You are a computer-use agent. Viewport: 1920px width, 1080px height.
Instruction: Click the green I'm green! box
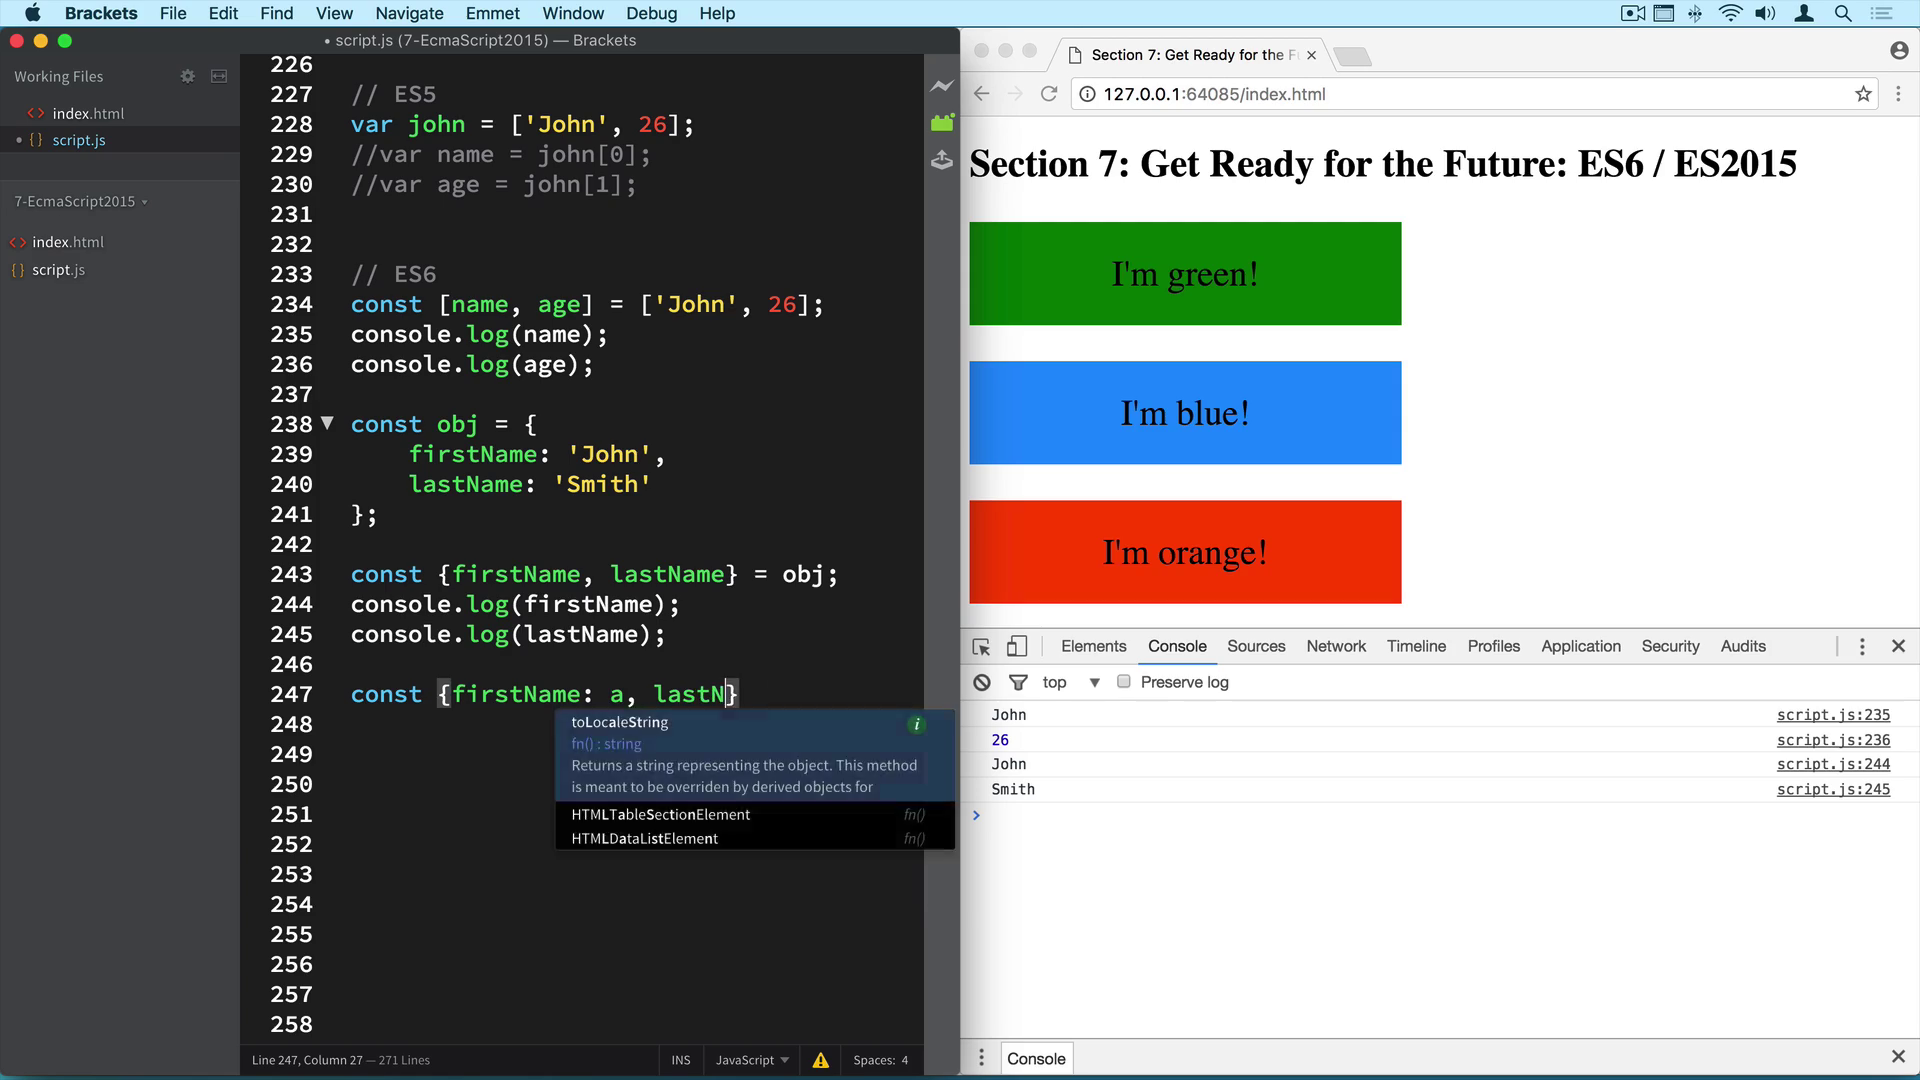pos(1185,274)
